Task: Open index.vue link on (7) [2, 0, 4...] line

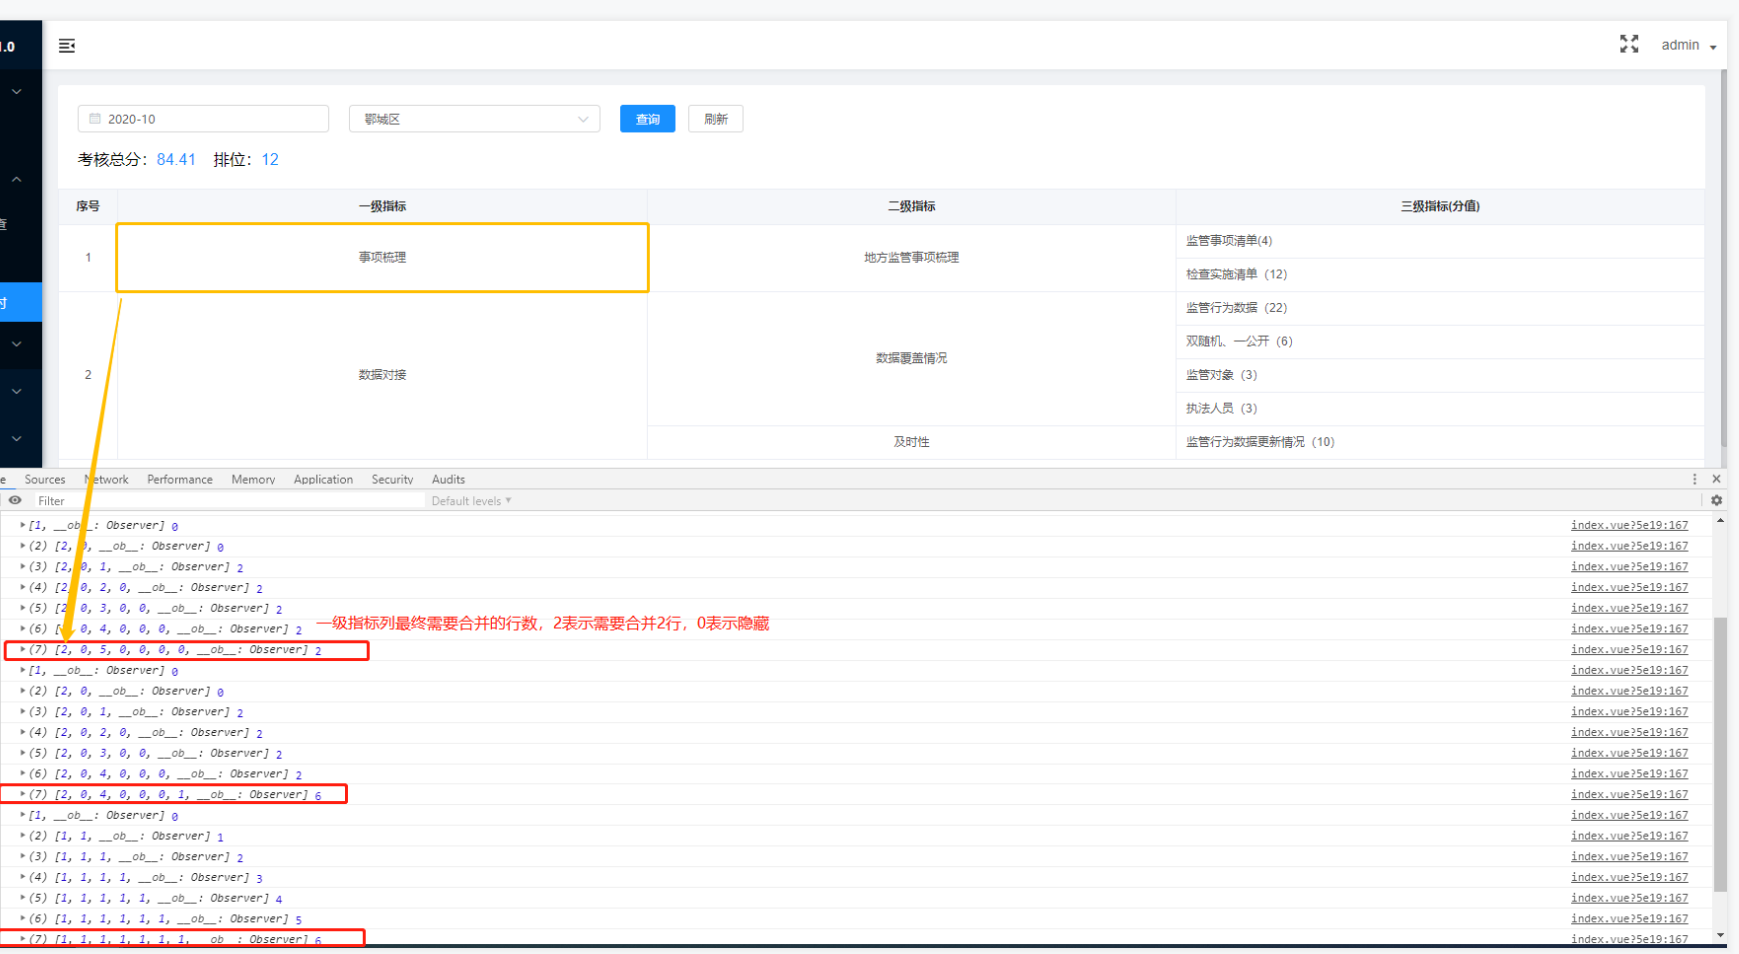Action: click(x=1629, y=794)
